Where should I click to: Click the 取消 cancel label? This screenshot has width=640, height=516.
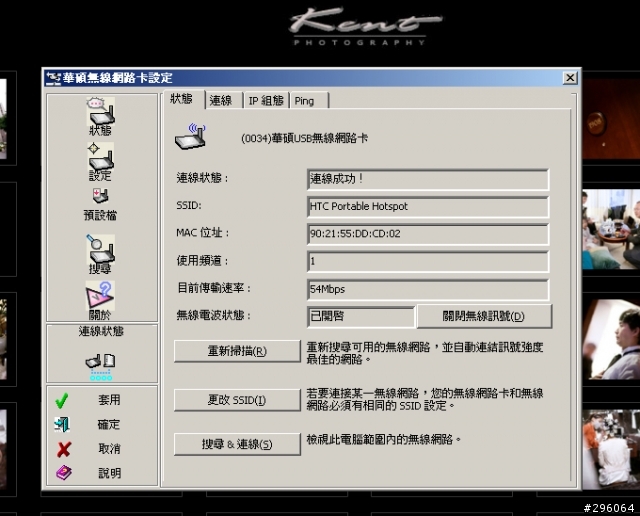pos(109,449)
